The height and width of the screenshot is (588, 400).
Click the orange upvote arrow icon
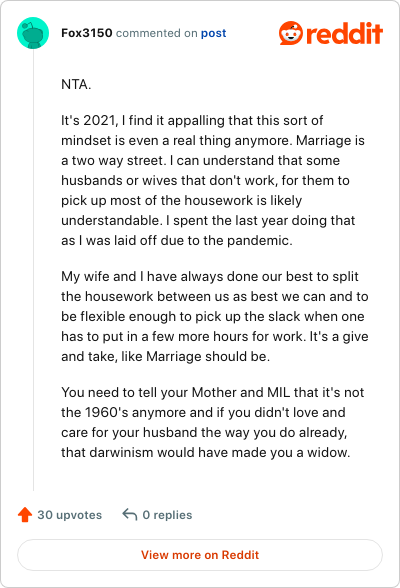point(25,514)
